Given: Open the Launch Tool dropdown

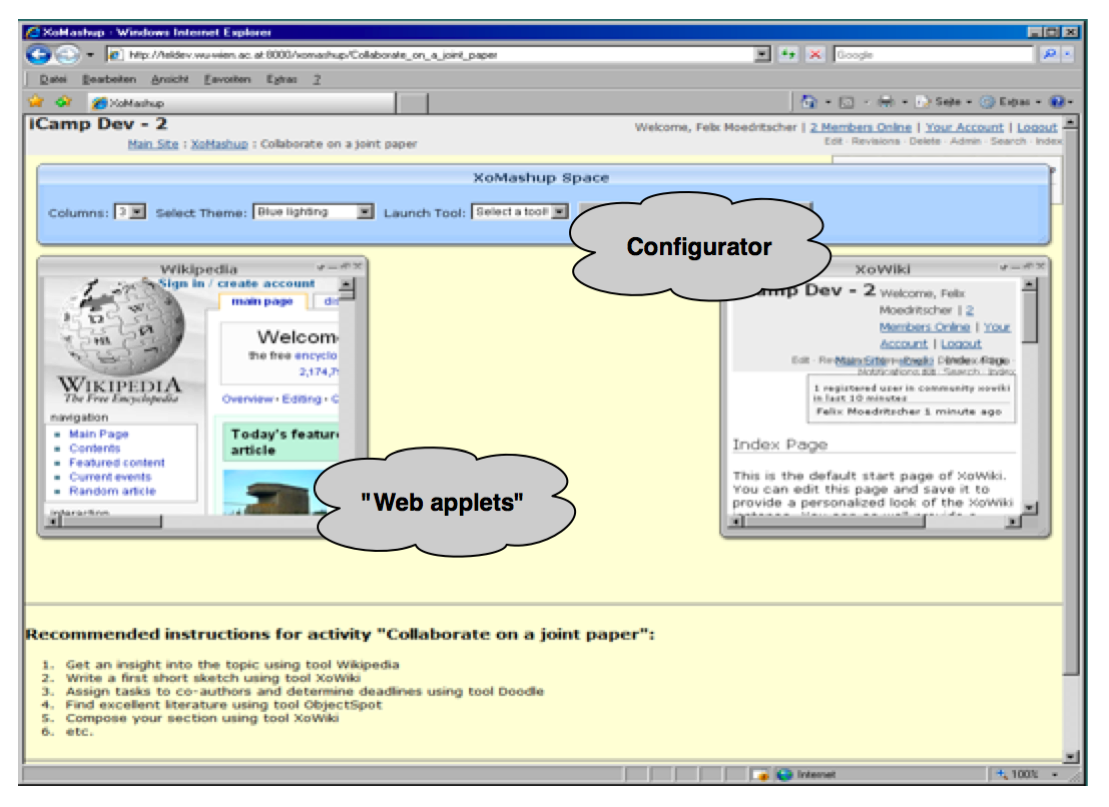Looking at the screenshot, I should [520, 211].
